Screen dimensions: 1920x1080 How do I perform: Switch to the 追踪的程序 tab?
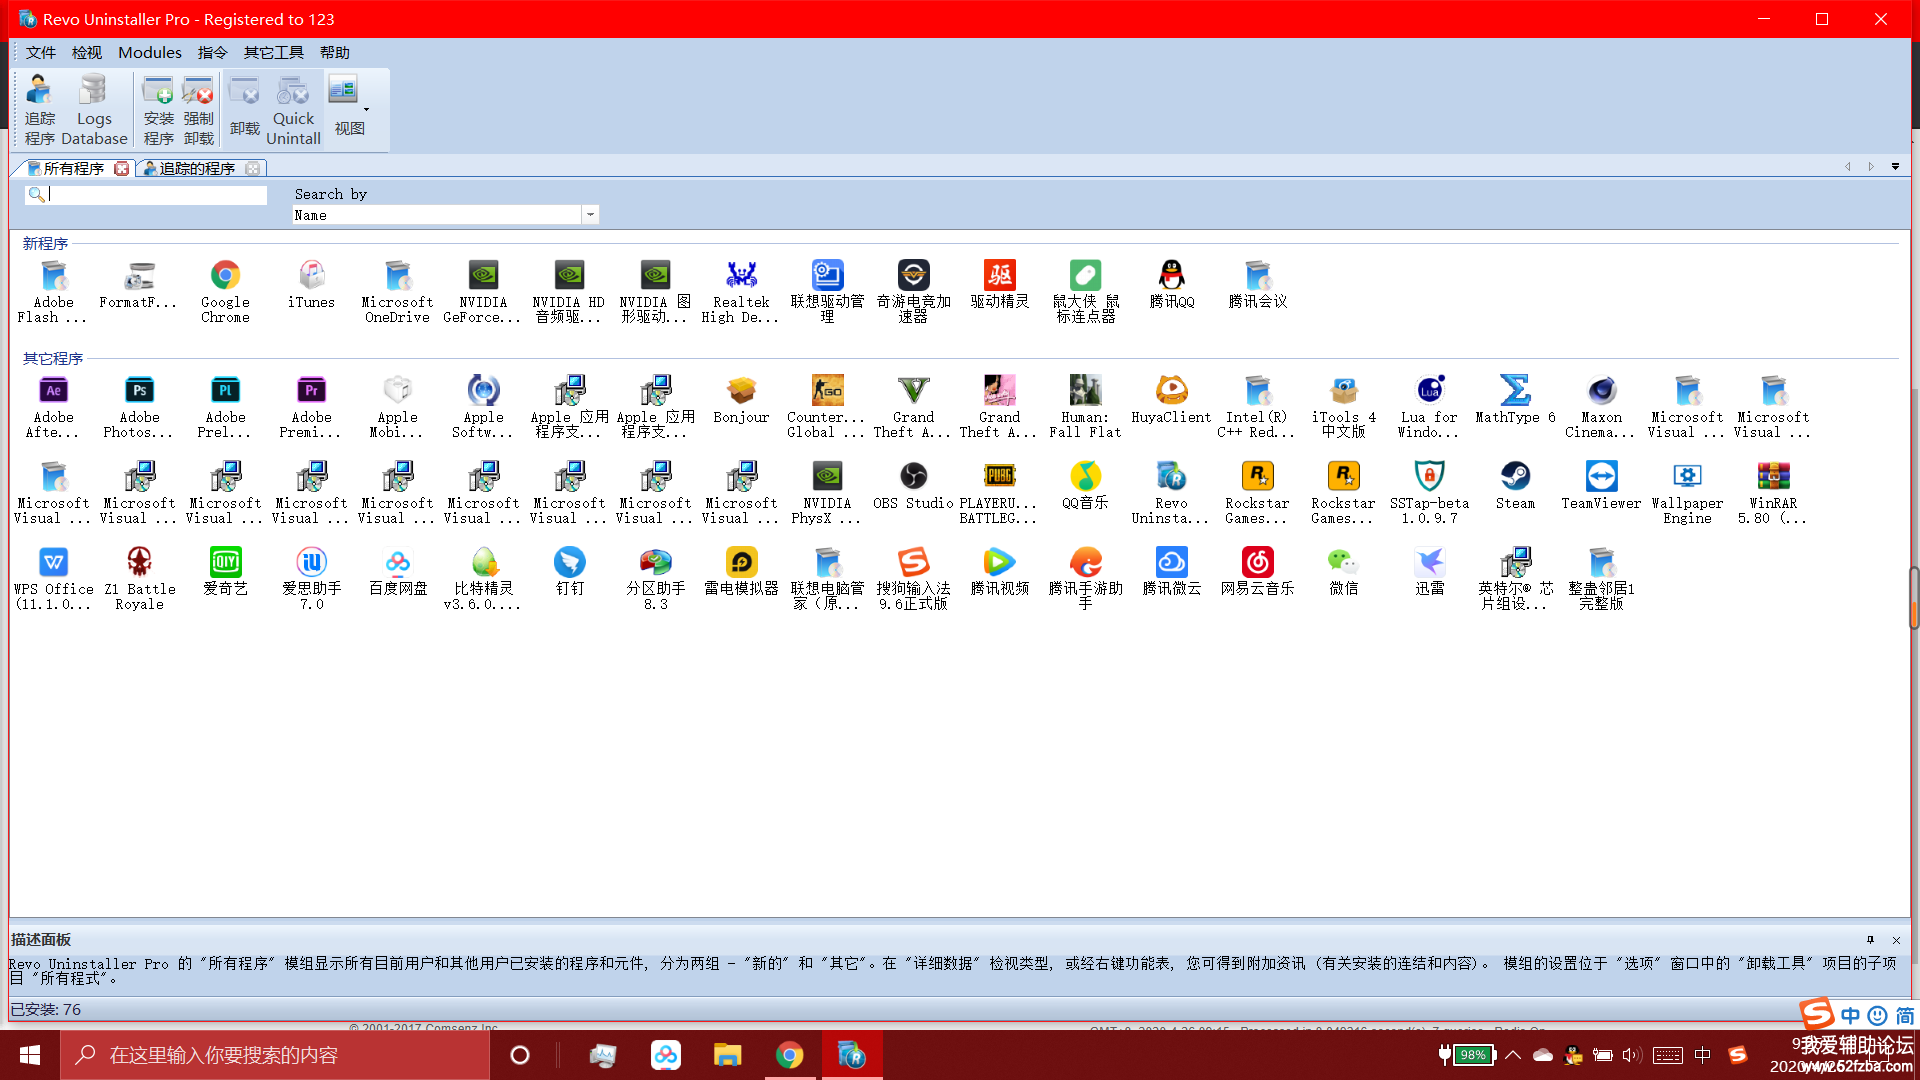[x=196, y=168]
